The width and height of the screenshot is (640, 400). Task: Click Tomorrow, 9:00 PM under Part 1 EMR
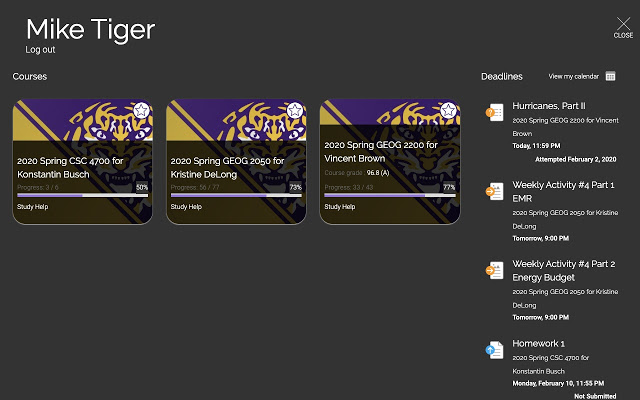(x=540, y=238)
